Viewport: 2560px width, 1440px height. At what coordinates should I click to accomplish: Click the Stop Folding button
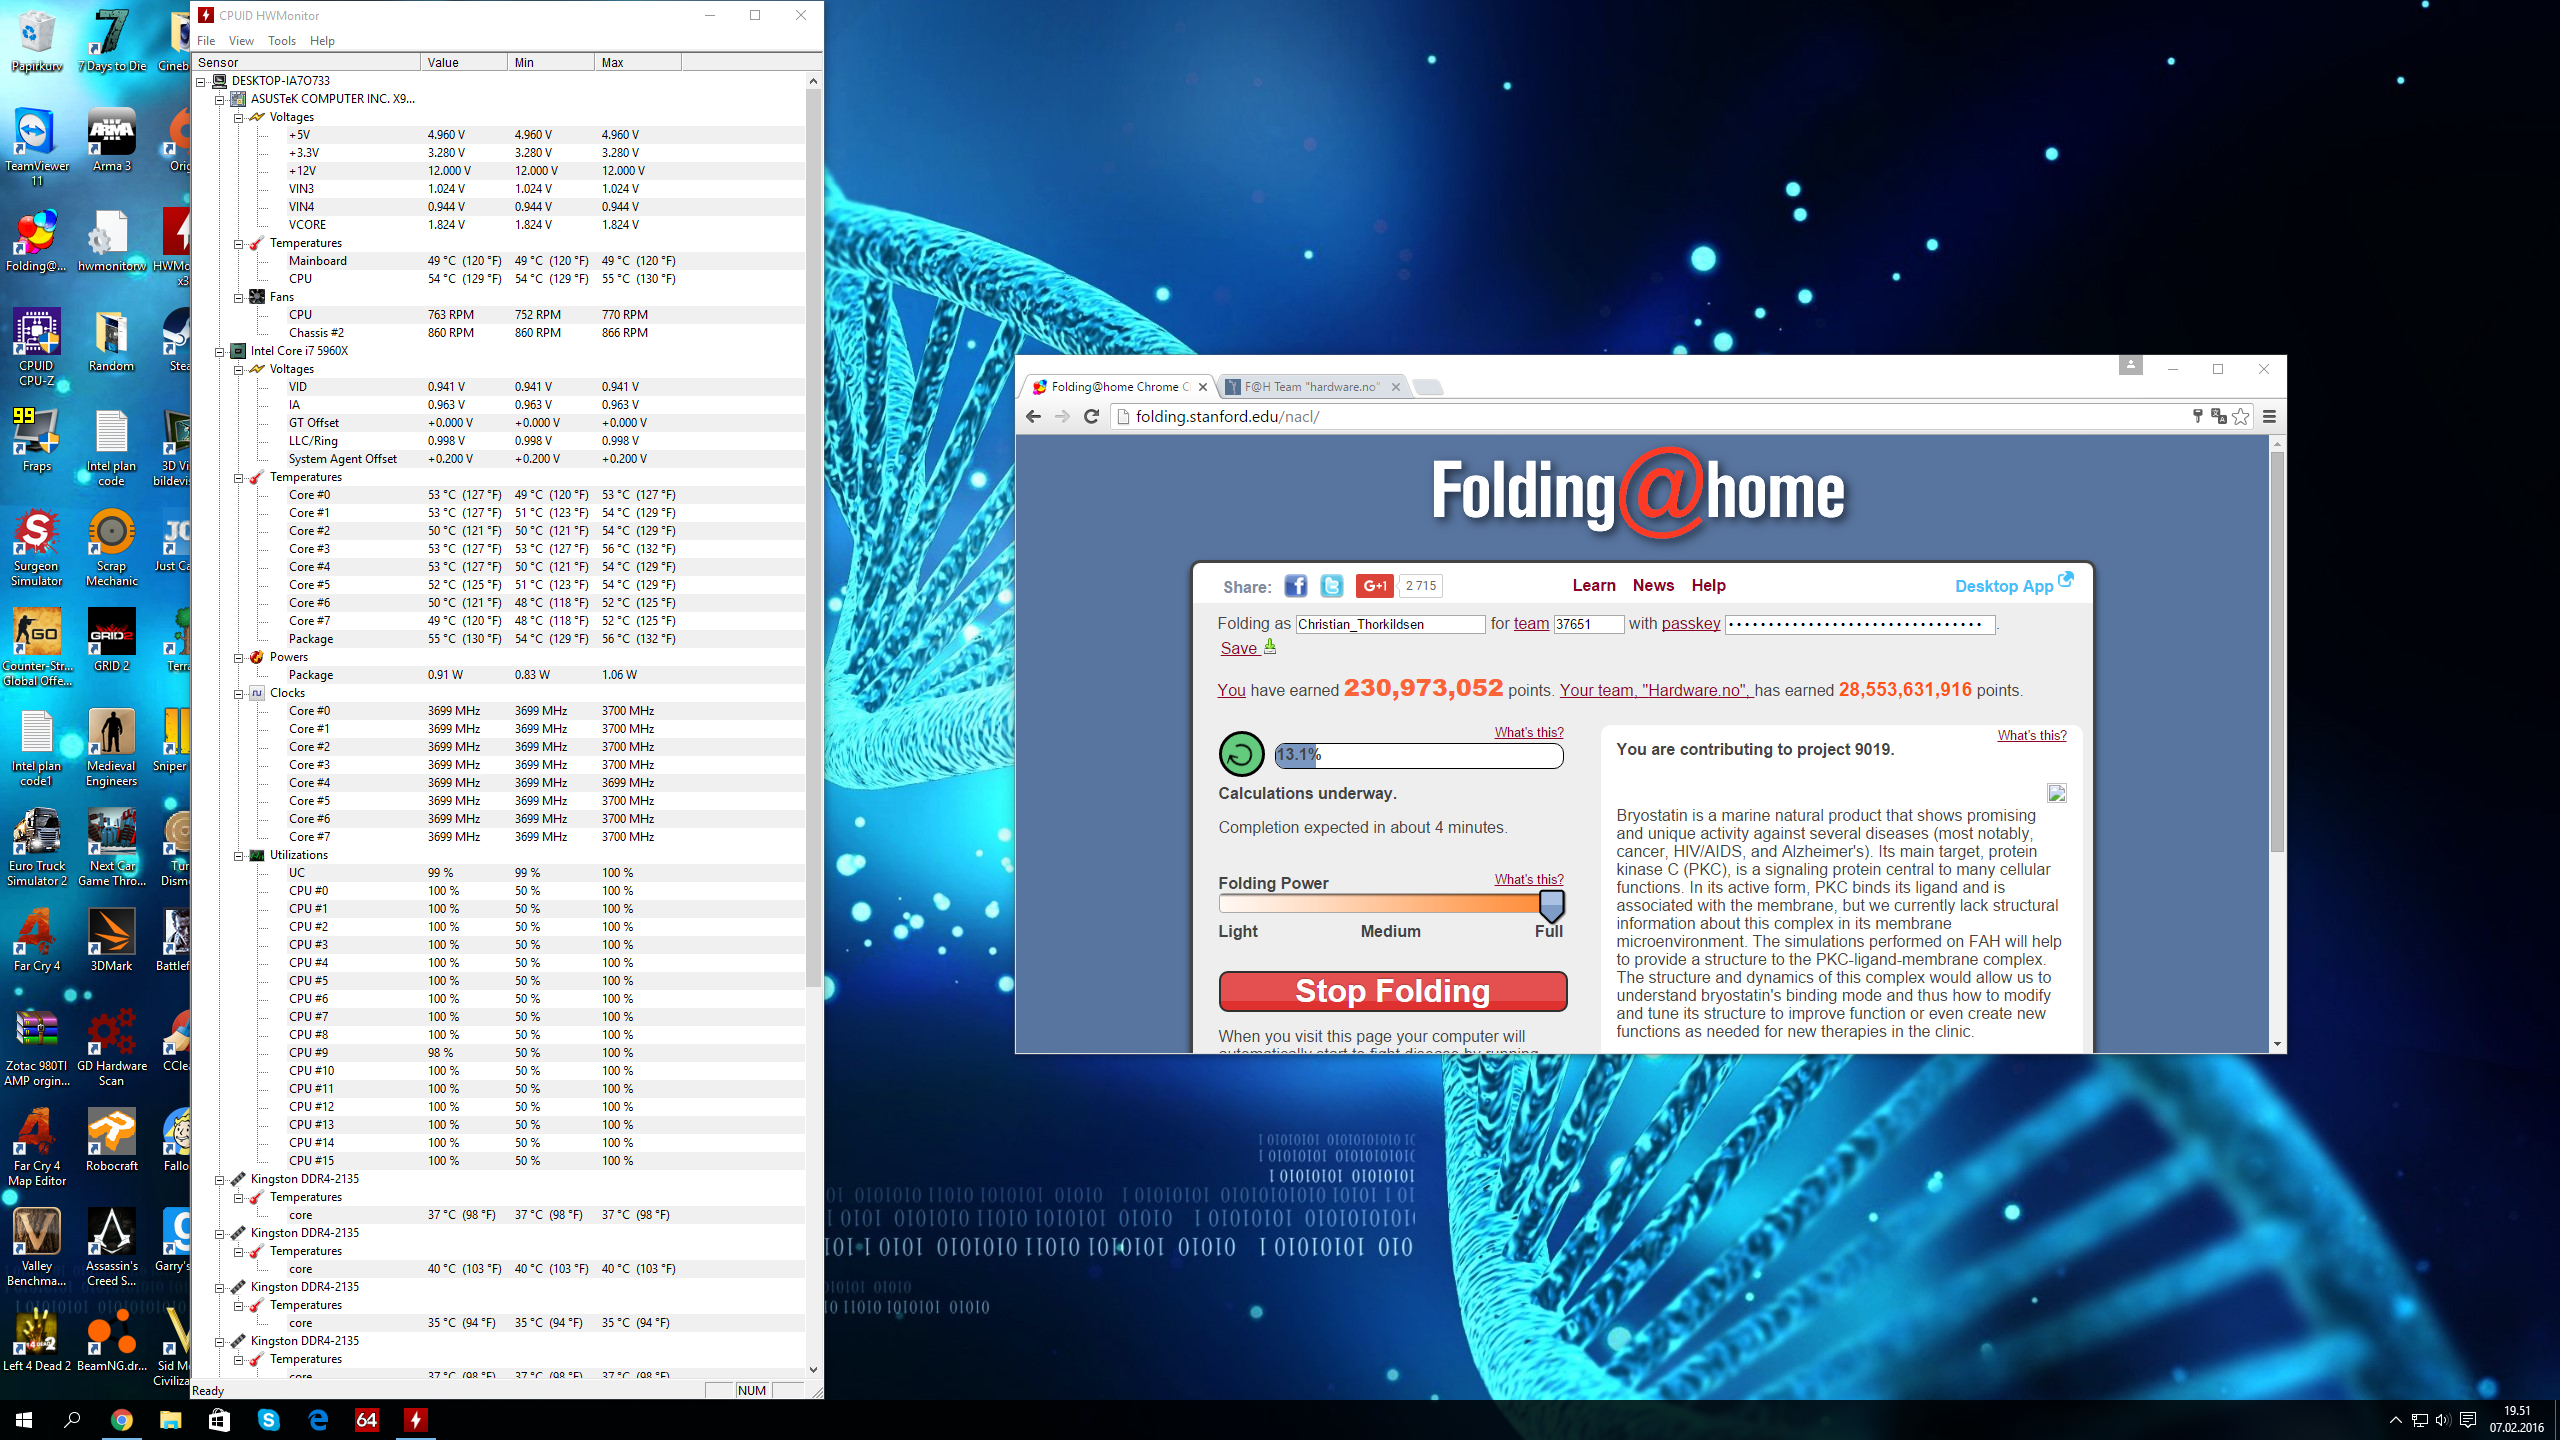pos(1393,991)
